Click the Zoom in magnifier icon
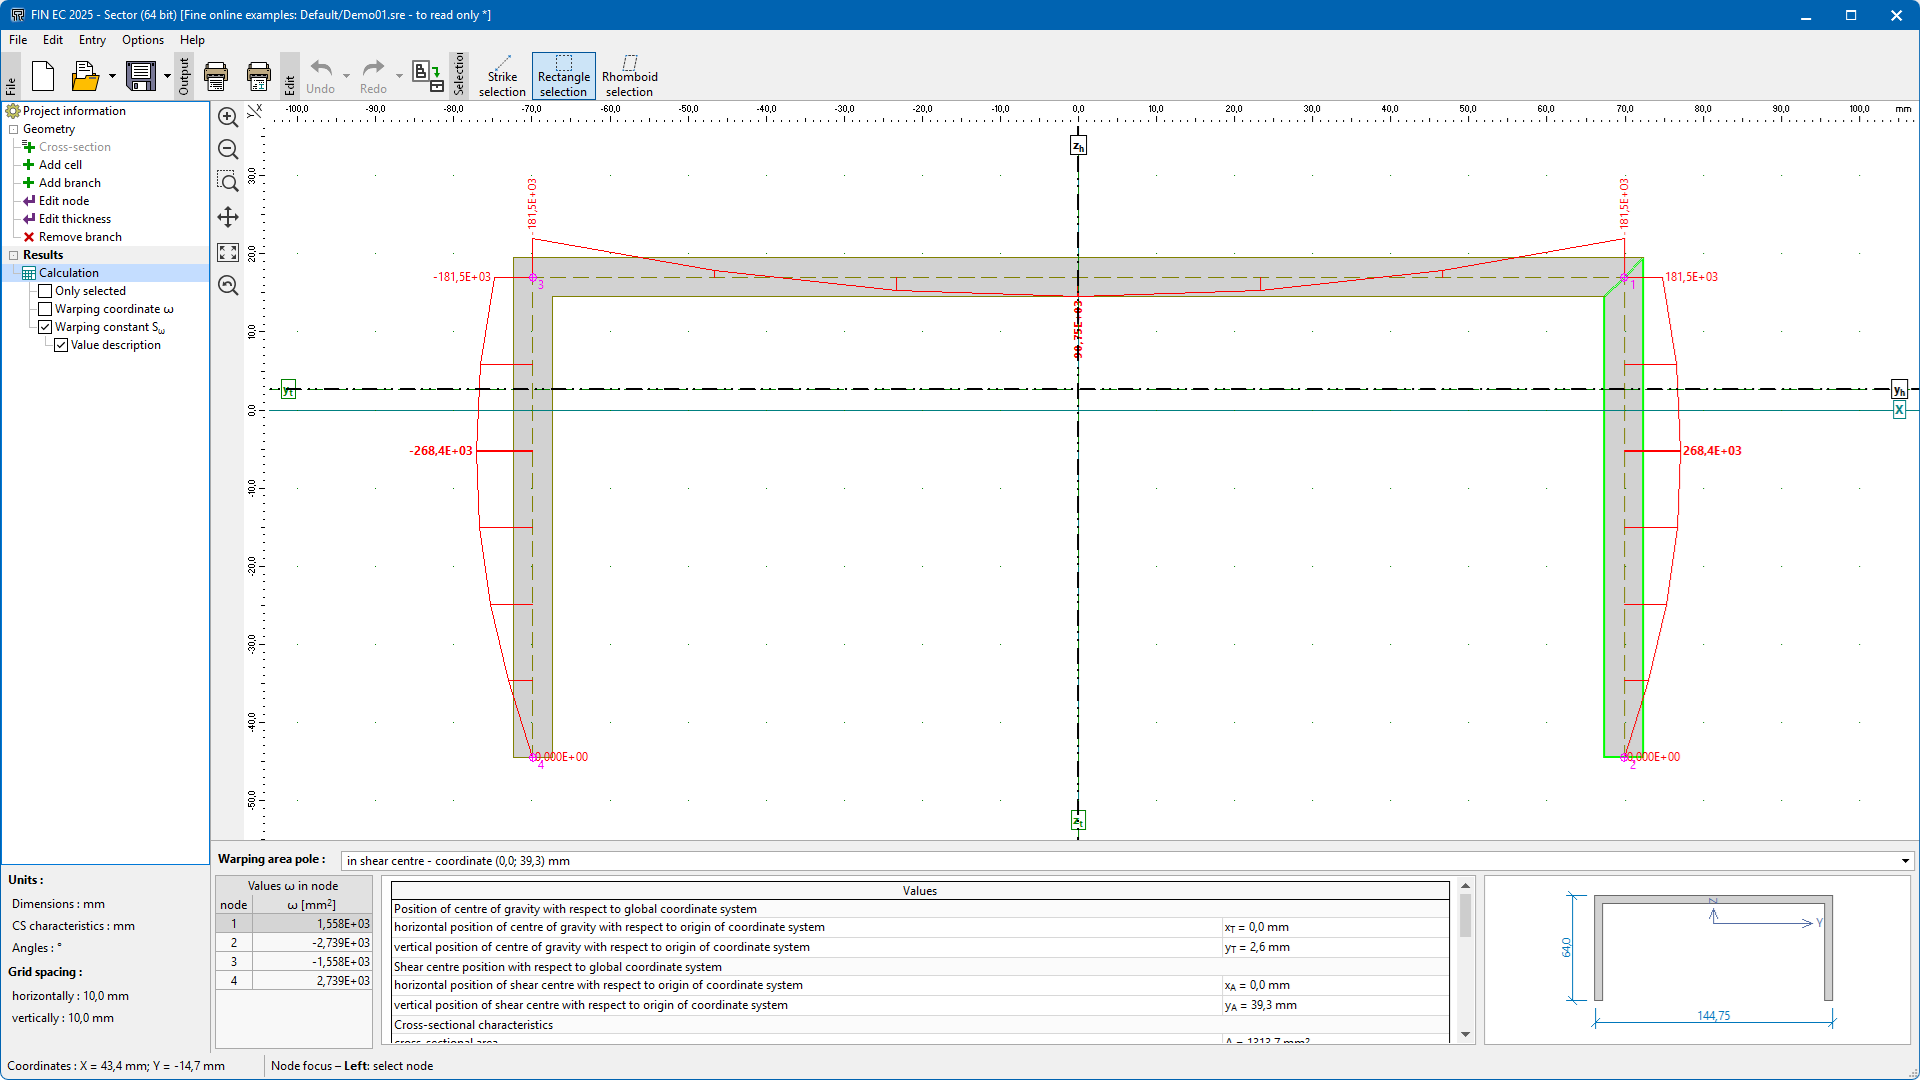Viewport: 1920px width, 1080px height. pyautogui.click(x=228, y=117)
